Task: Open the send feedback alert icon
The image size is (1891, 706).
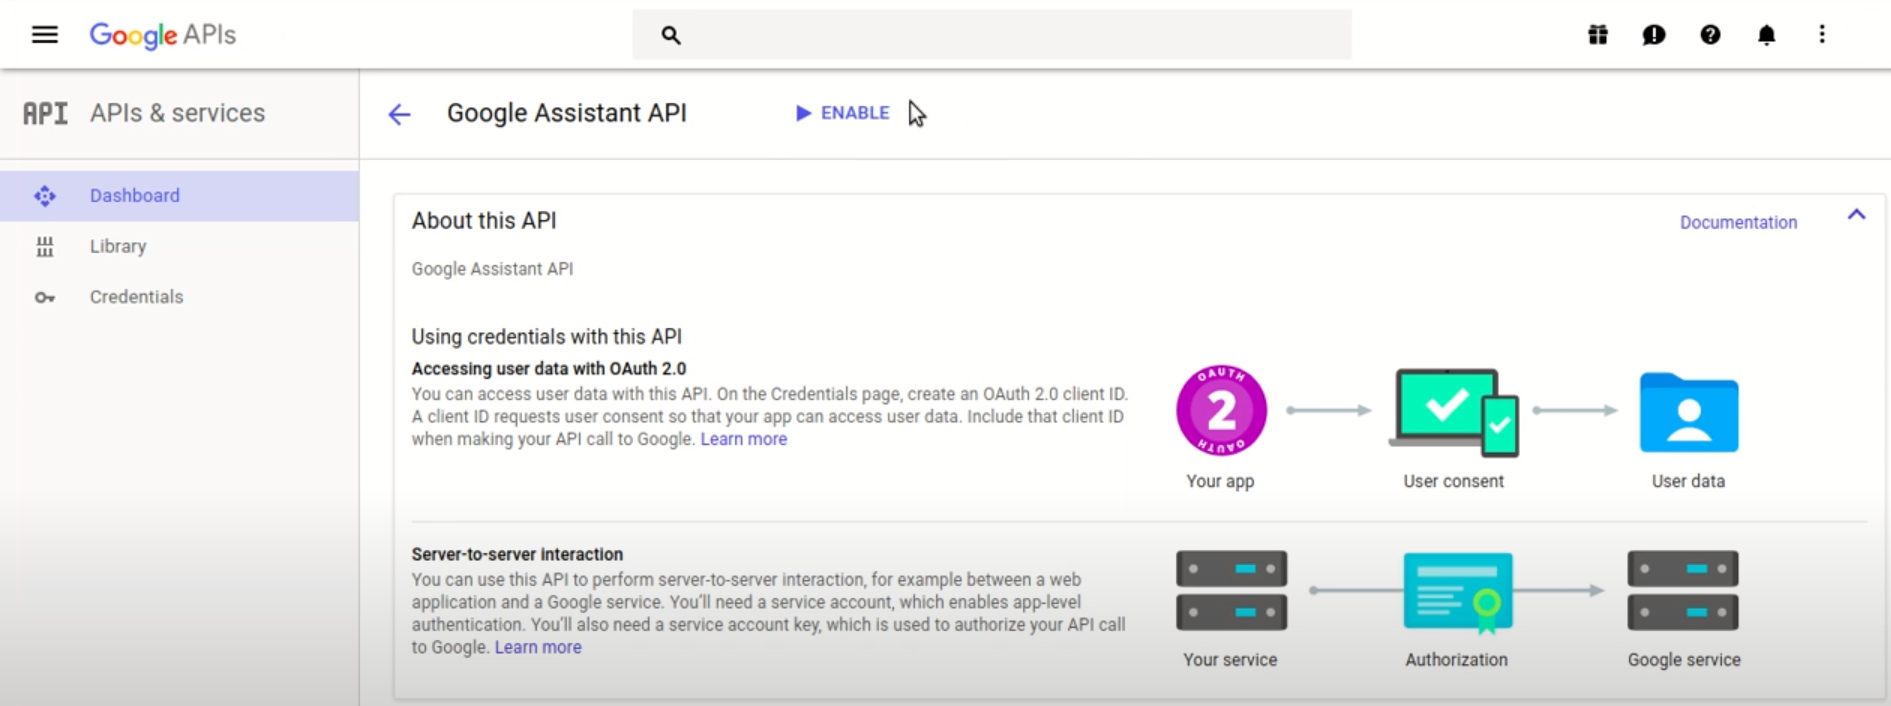Action: tap(1654, 35)
